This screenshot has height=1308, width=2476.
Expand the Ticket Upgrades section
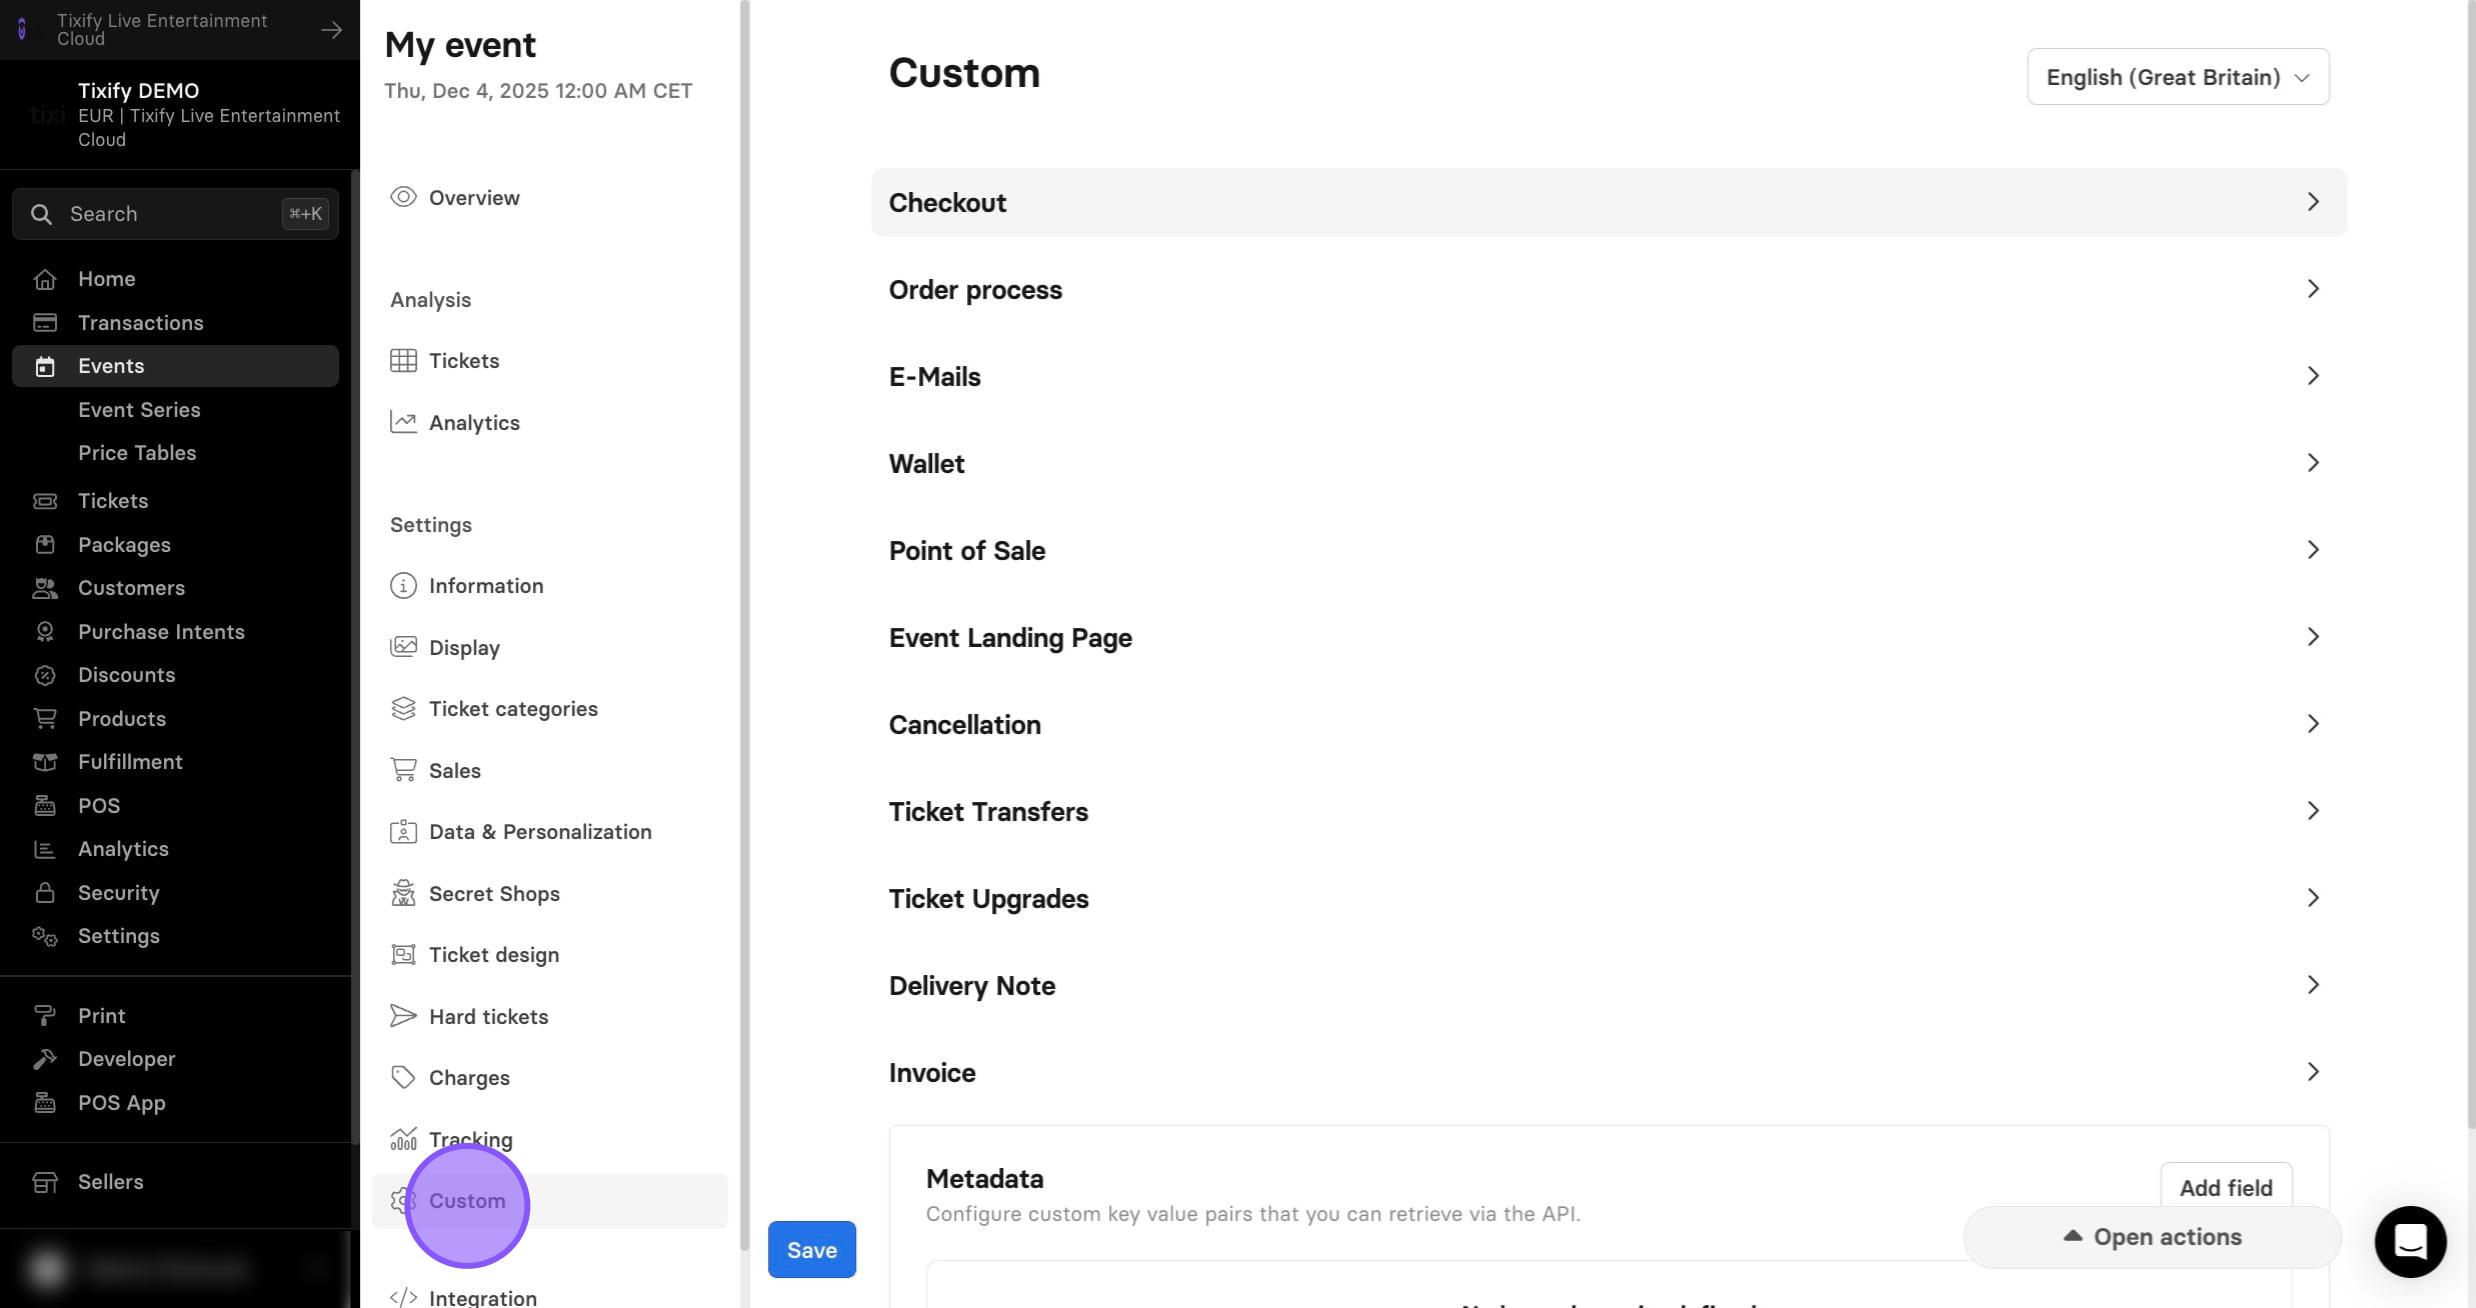[x=1609, y=898]
